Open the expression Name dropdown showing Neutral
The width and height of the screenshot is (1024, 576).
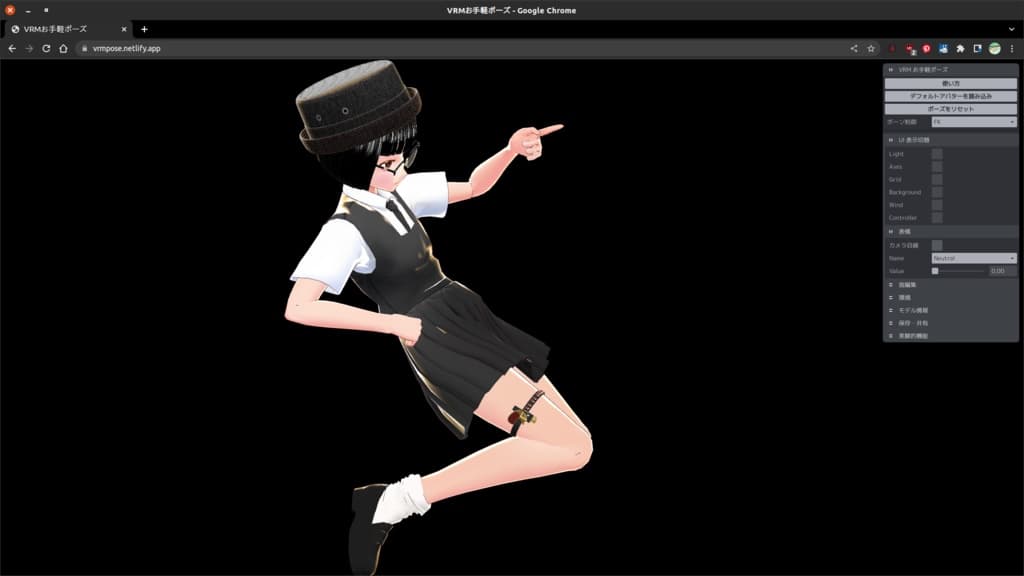tap(973, 258)
